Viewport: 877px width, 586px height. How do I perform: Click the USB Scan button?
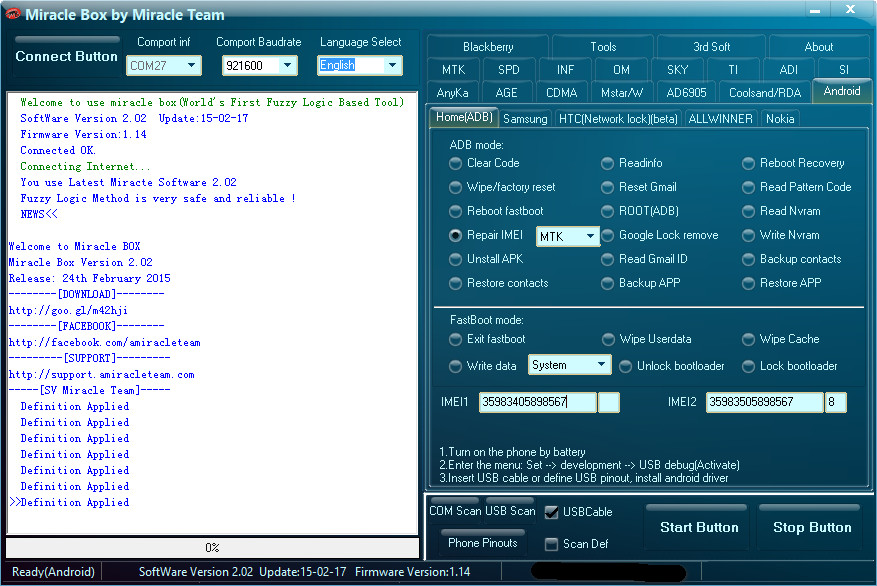[x=510, y=511]
